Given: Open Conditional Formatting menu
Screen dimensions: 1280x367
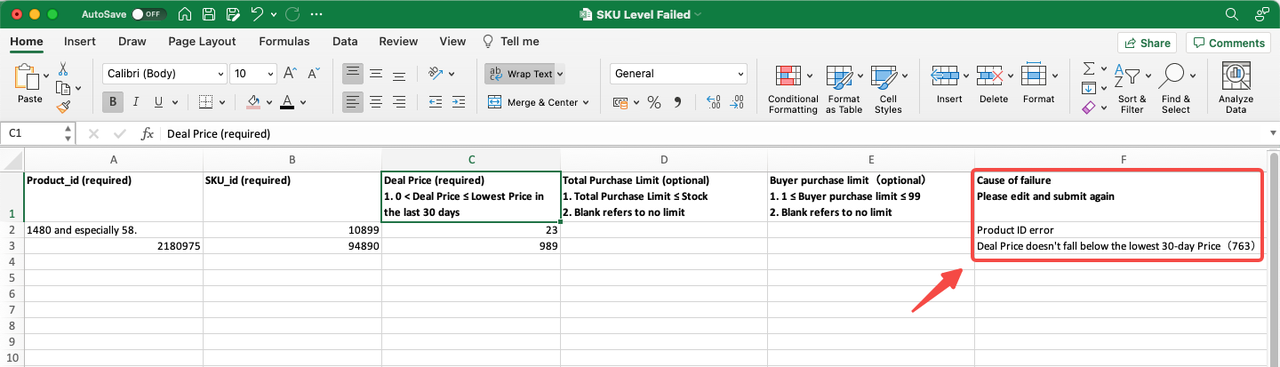Looking at the screenshot, I should pyautogui.click(x=793, y=89).
